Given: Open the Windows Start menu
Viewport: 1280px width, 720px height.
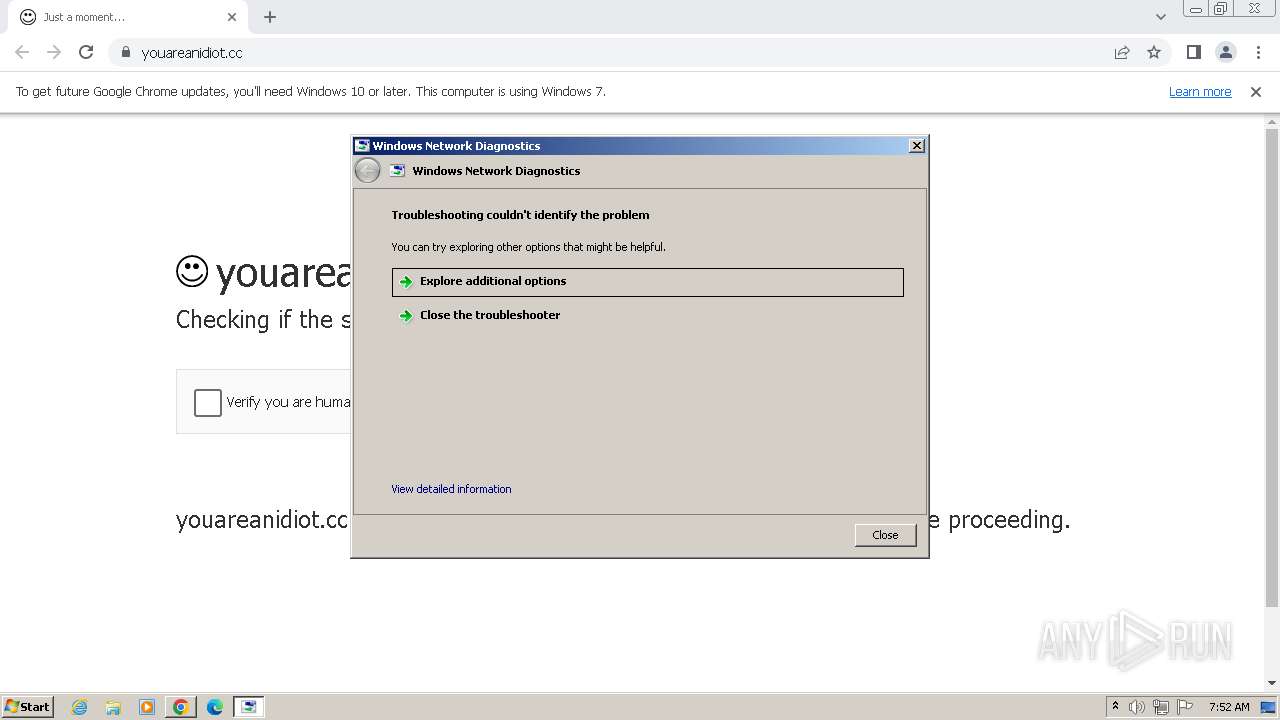Looking at the screenshot, I should pyautogui.click(x=28, y=707).
